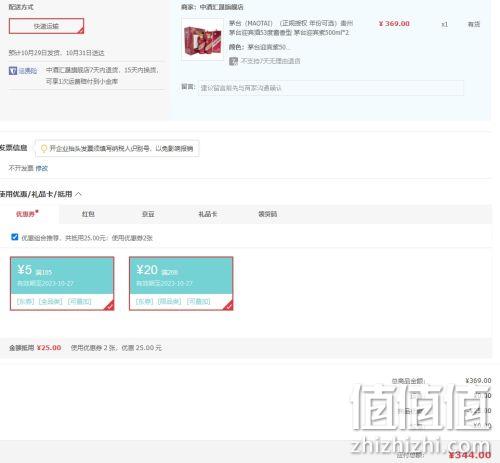
Task: Collapse the 使用优惠/礼品卡/抵用 section
Action: [78, 194]
